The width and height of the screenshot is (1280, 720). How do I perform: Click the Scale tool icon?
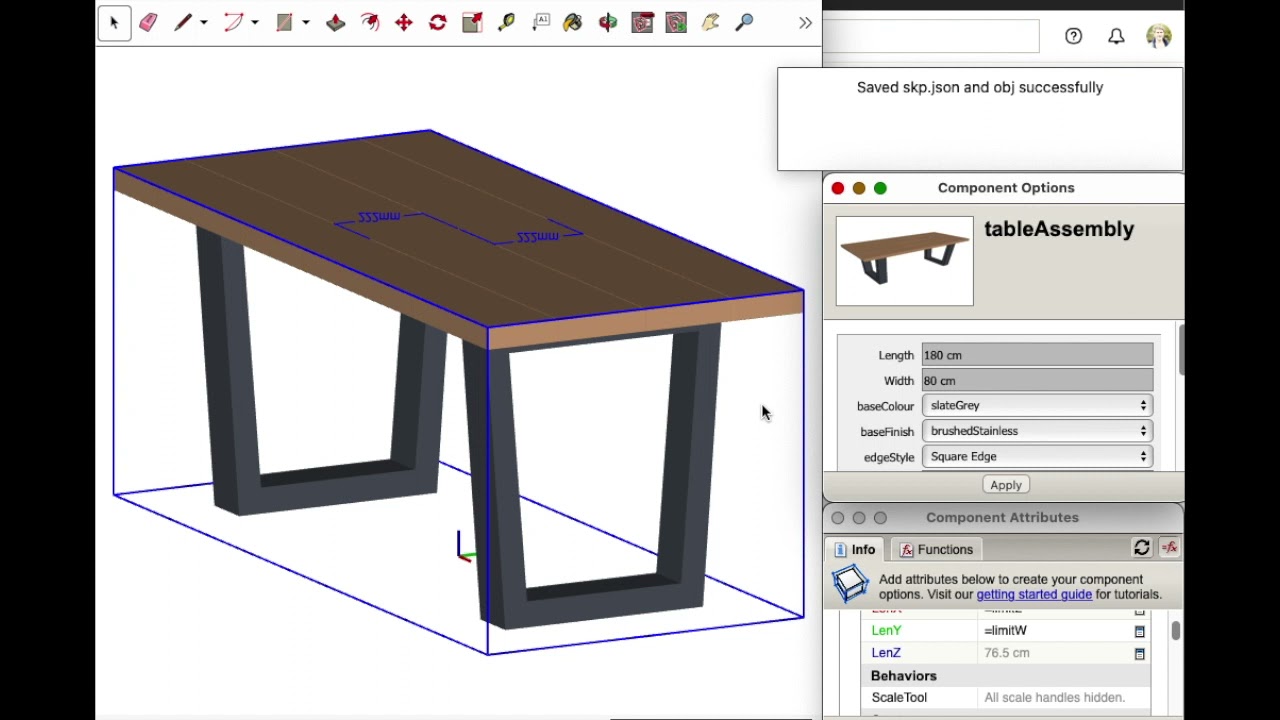click(472, 22)
